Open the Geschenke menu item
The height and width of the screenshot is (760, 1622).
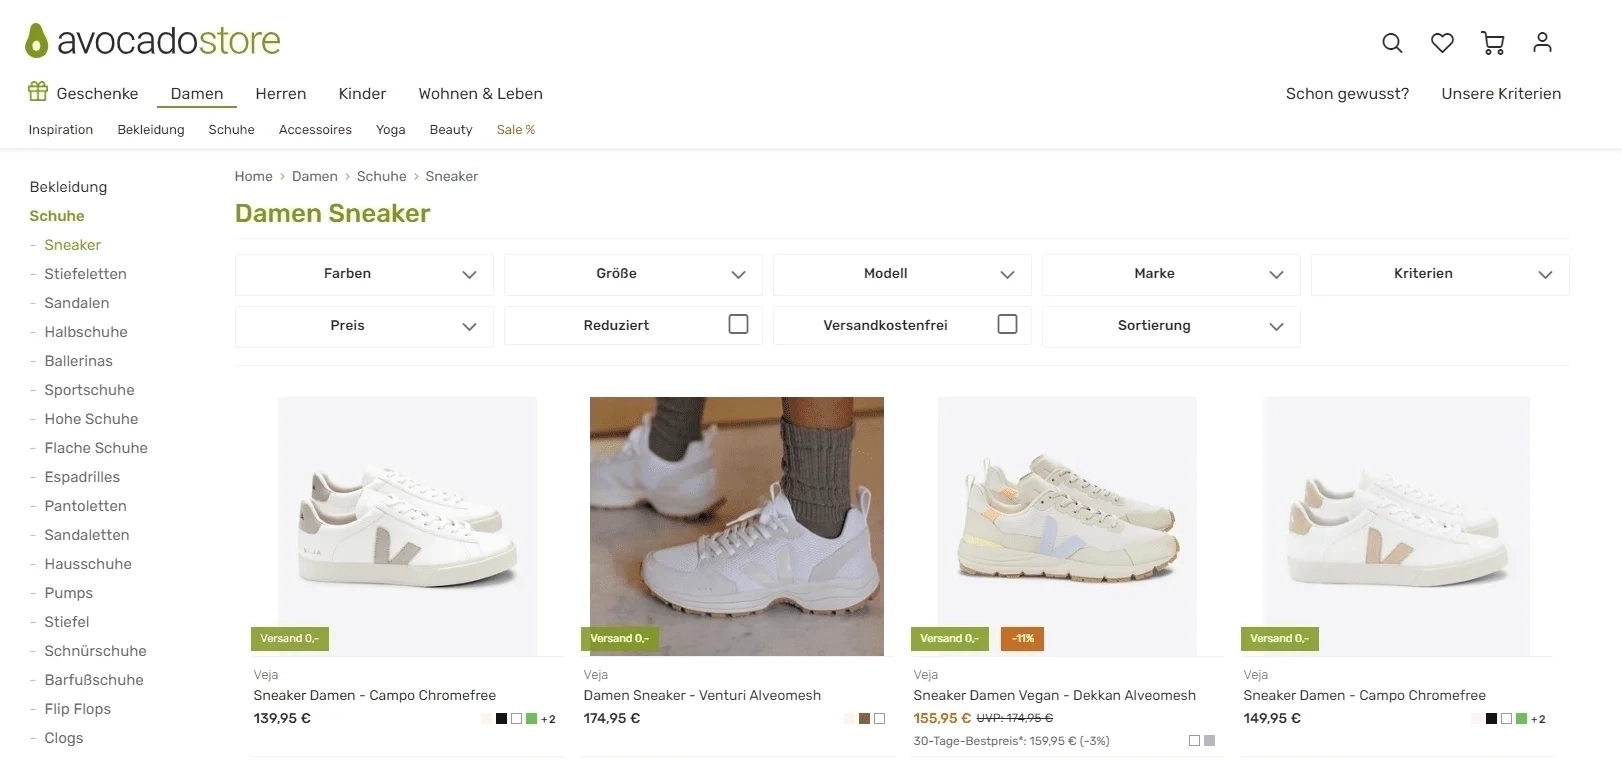[97, 93]
